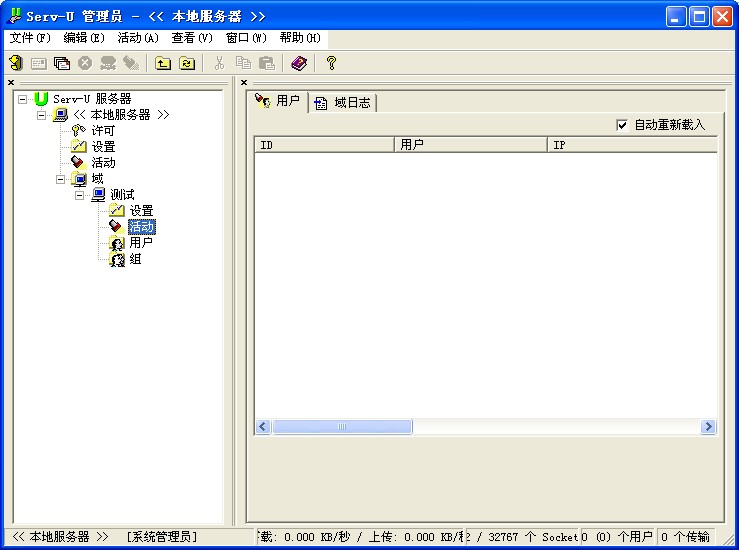Click the paste clipboard toolbar icon
Image resolution: width=739 pixels, height=550 pixels.
267,63
